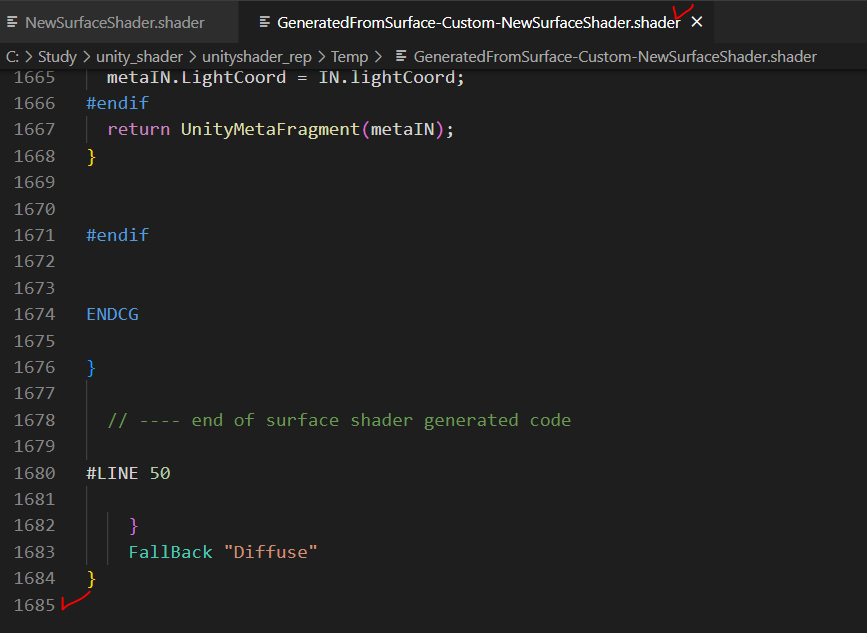Click the yellow closing brace on line 1684

pos(91,579)
